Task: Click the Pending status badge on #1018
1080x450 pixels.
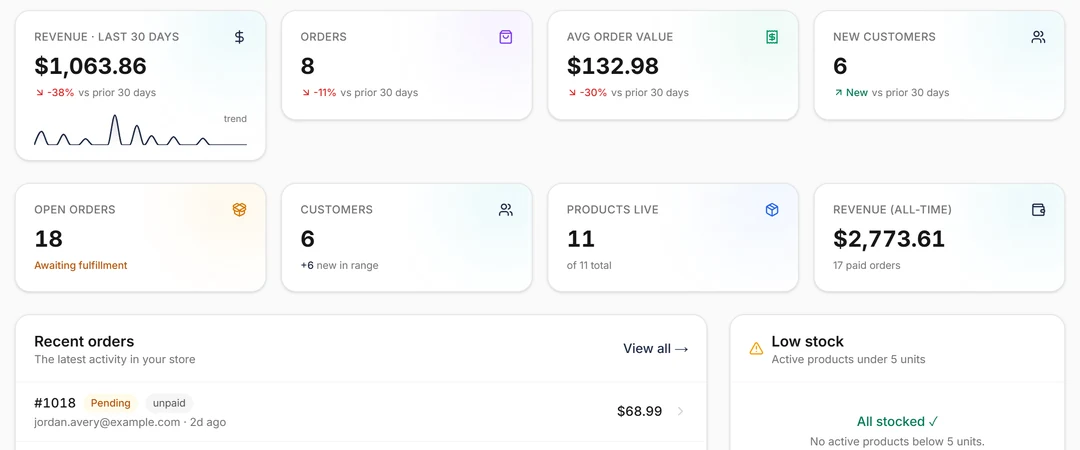Action: 111,403
